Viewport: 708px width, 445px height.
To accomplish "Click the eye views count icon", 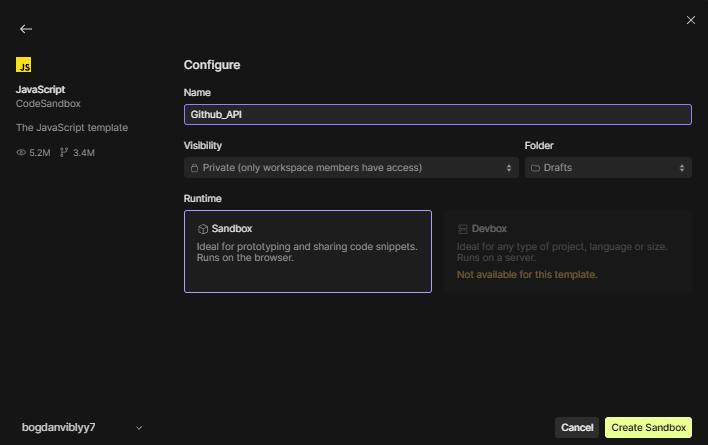I will (21, 153).
